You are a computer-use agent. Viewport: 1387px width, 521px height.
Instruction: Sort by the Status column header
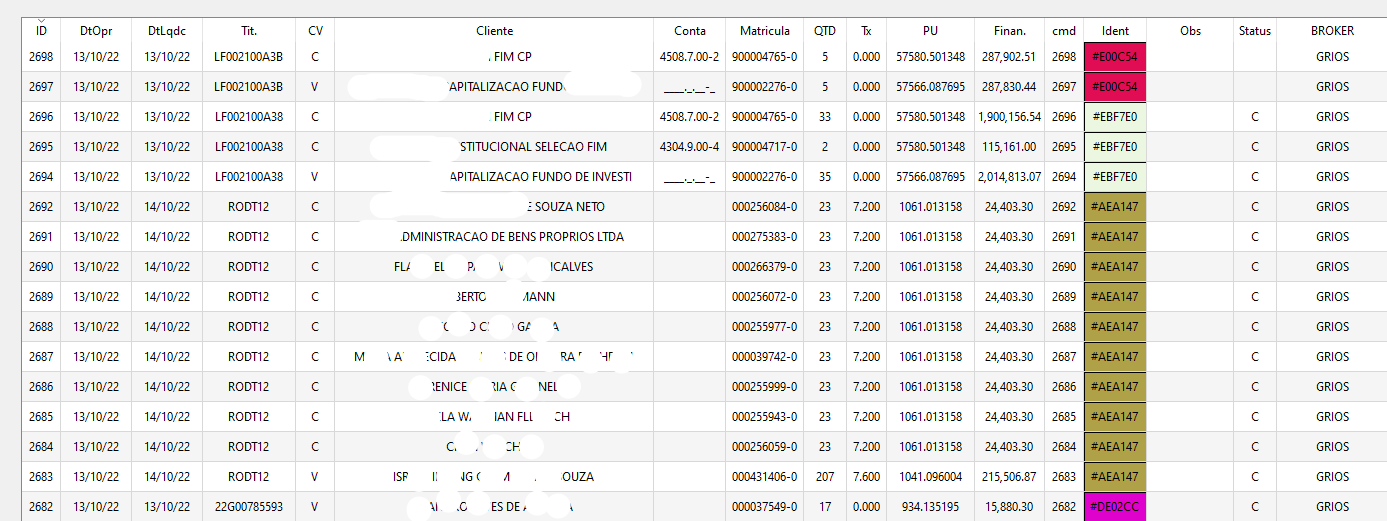tap(1255, 31)
